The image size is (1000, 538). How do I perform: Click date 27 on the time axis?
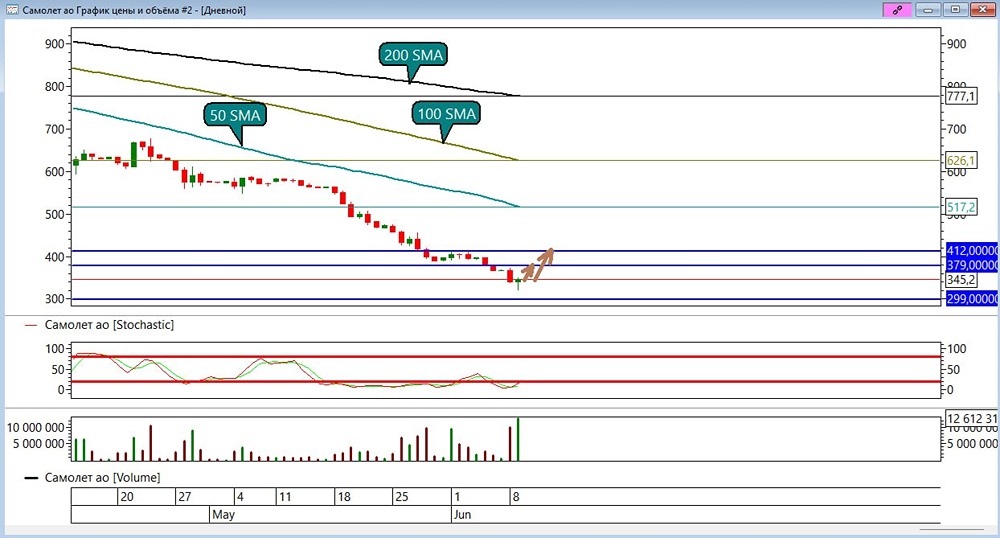coord(184,497)
